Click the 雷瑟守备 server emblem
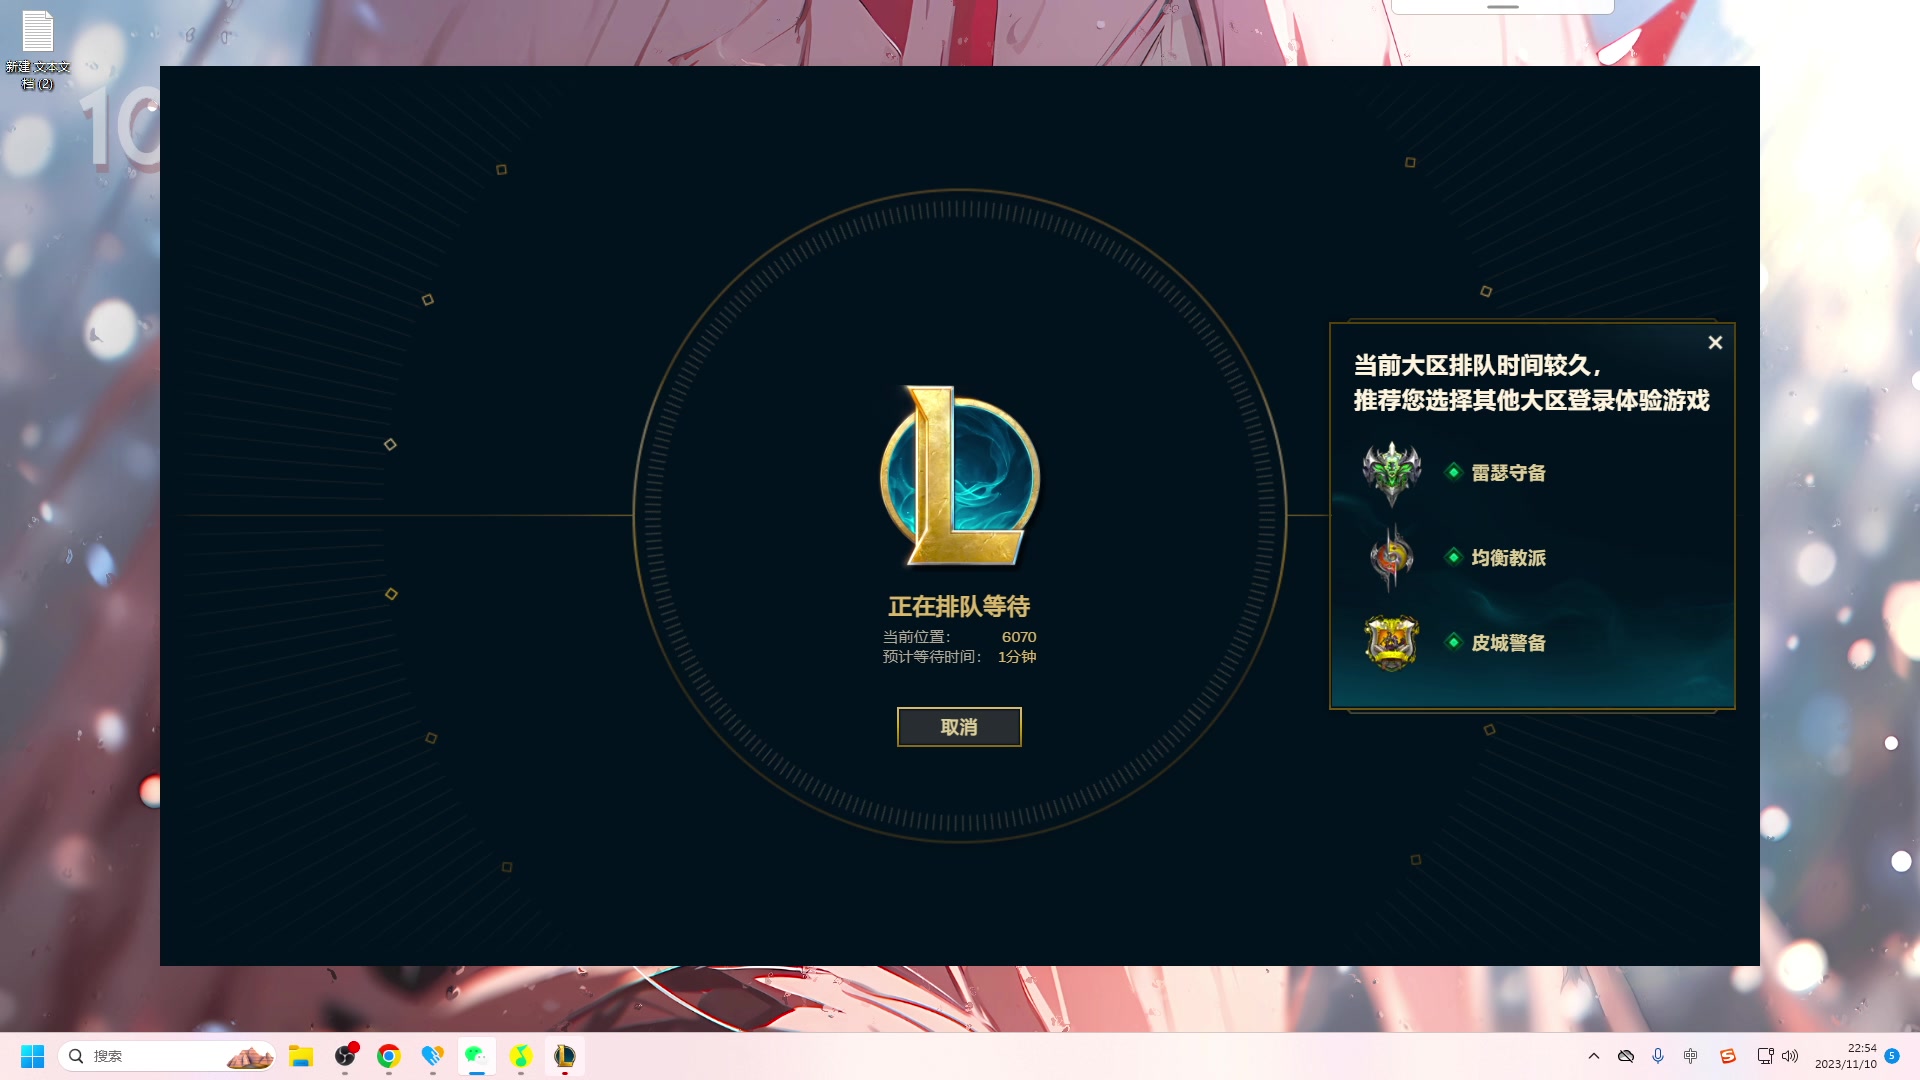The height and width of the screenshot is (1080, 1920). [x=1391, y=473]
